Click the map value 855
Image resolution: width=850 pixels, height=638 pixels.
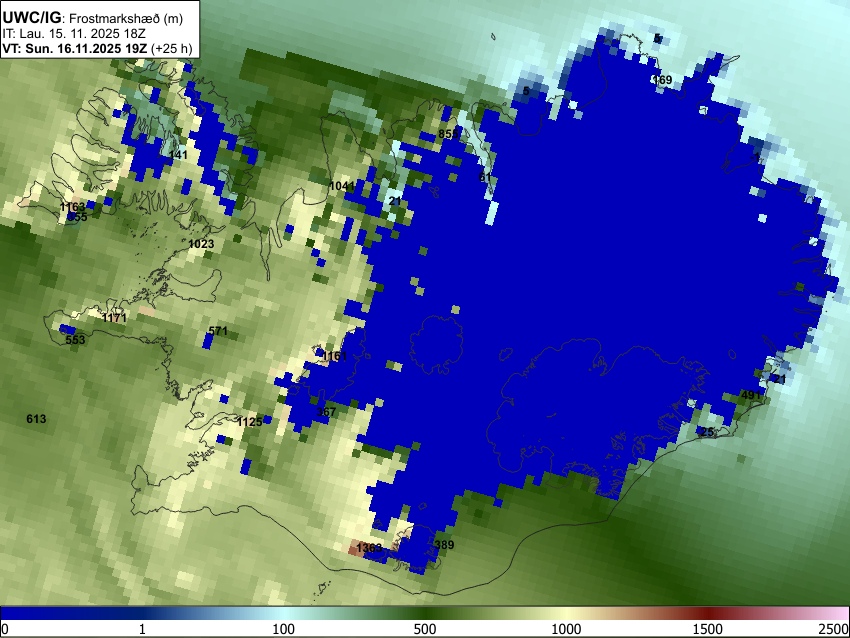(448, 134)
